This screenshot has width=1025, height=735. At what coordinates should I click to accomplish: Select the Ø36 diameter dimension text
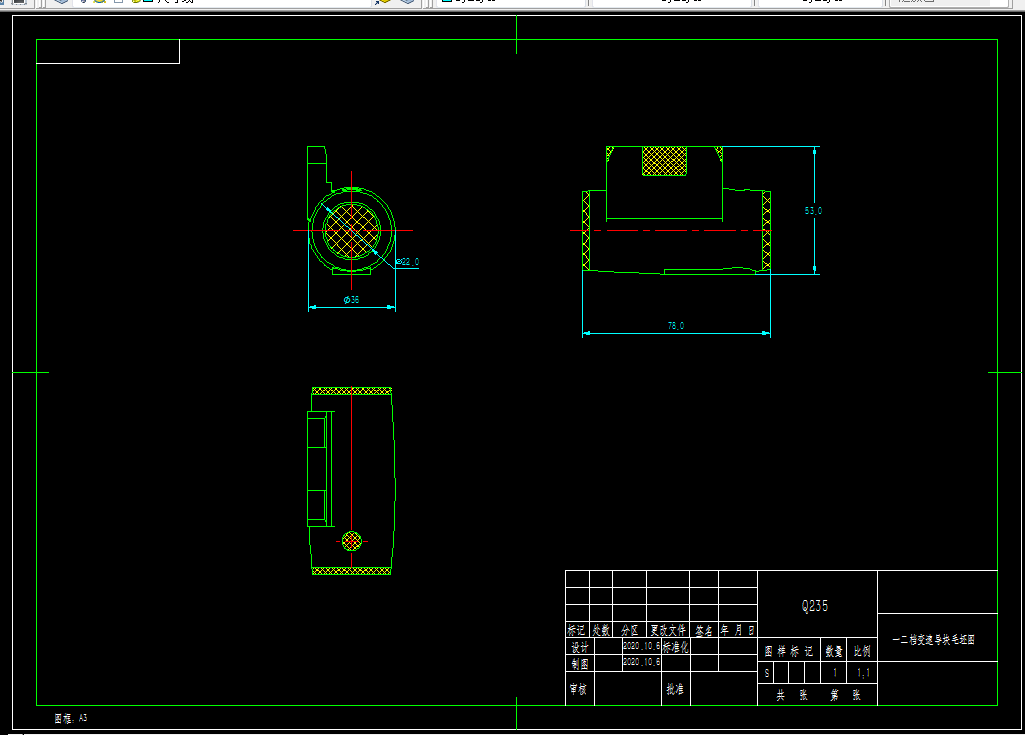pyautogui.click(x=351, y=299)
